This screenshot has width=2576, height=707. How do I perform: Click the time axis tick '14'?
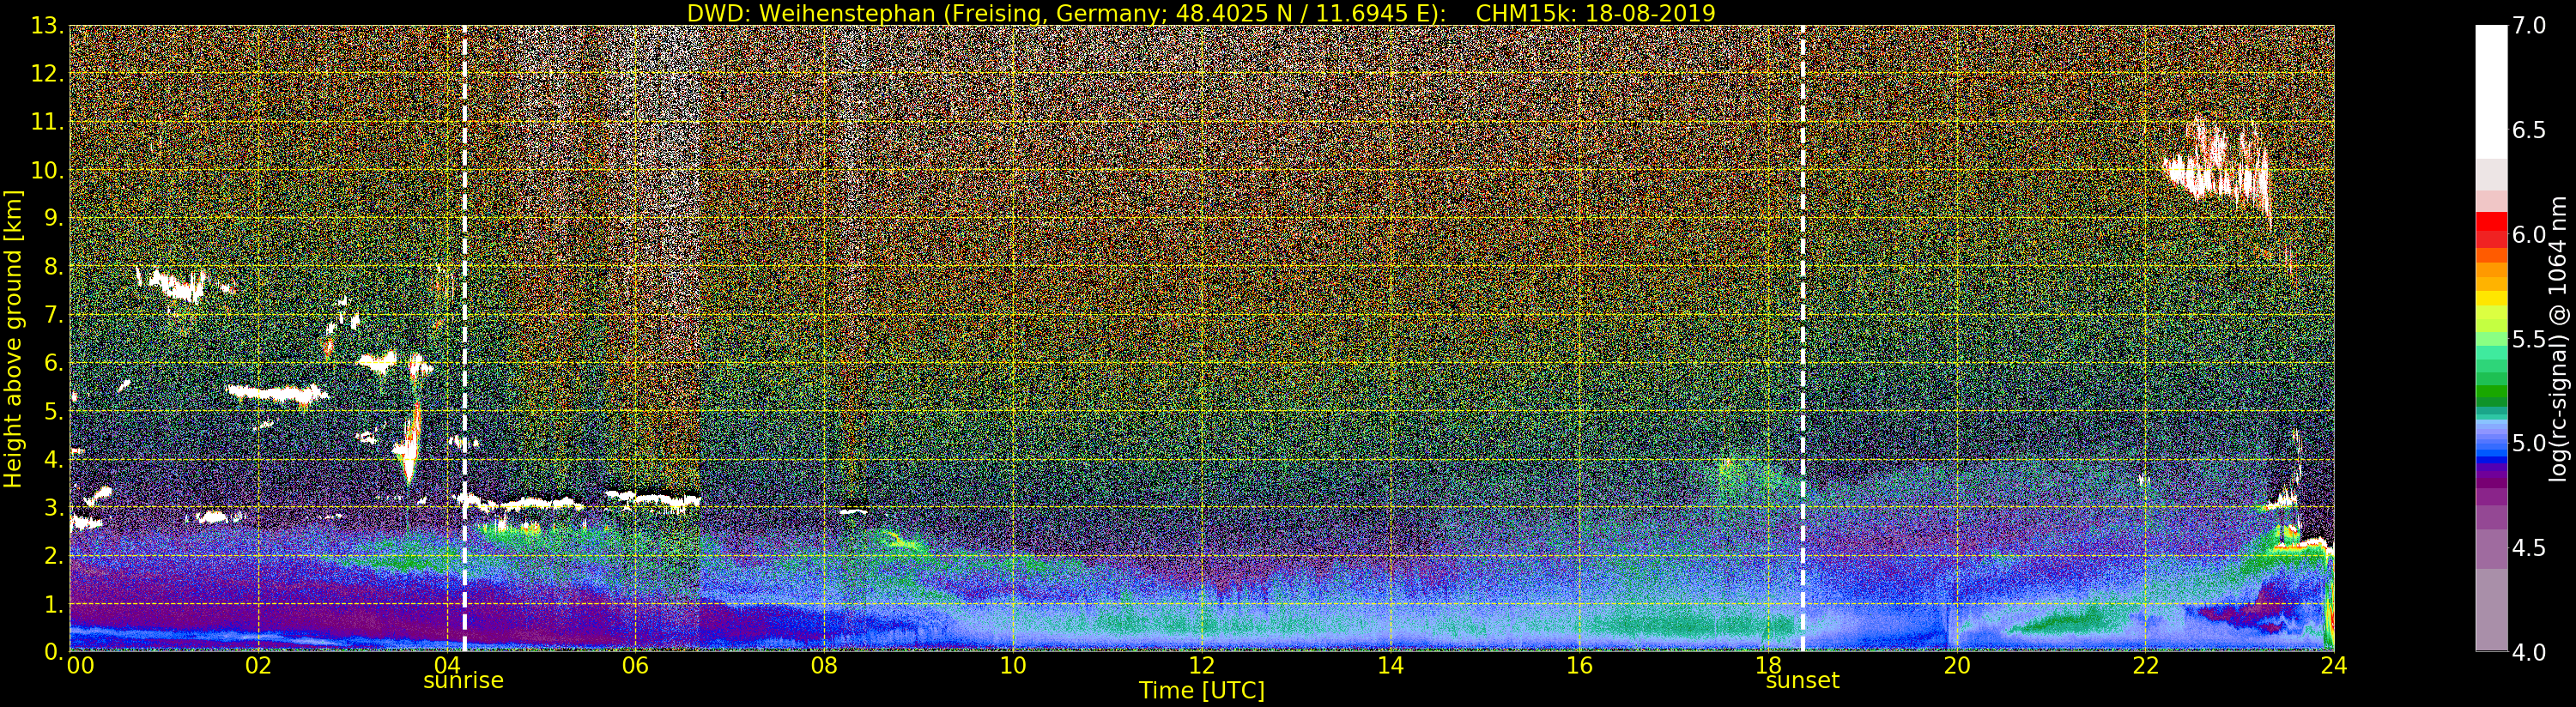point(1390,665)
